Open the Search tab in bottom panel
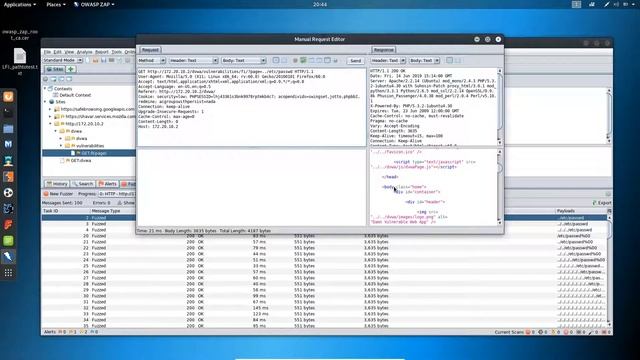The image size is (640, 360). pyautogui.click(x=83, y=184)
